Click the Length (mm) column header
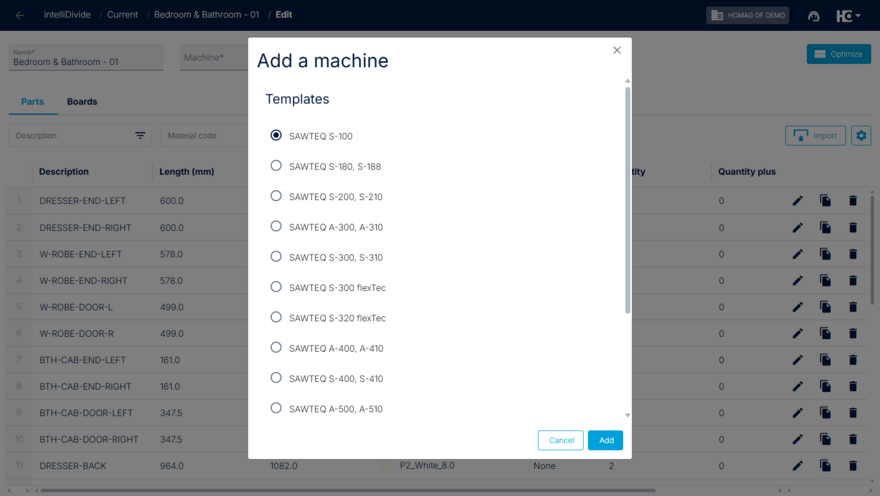Image resolution: width=880 pixels, height=496 pixels. pyautogui.click(x=186, y=172)
